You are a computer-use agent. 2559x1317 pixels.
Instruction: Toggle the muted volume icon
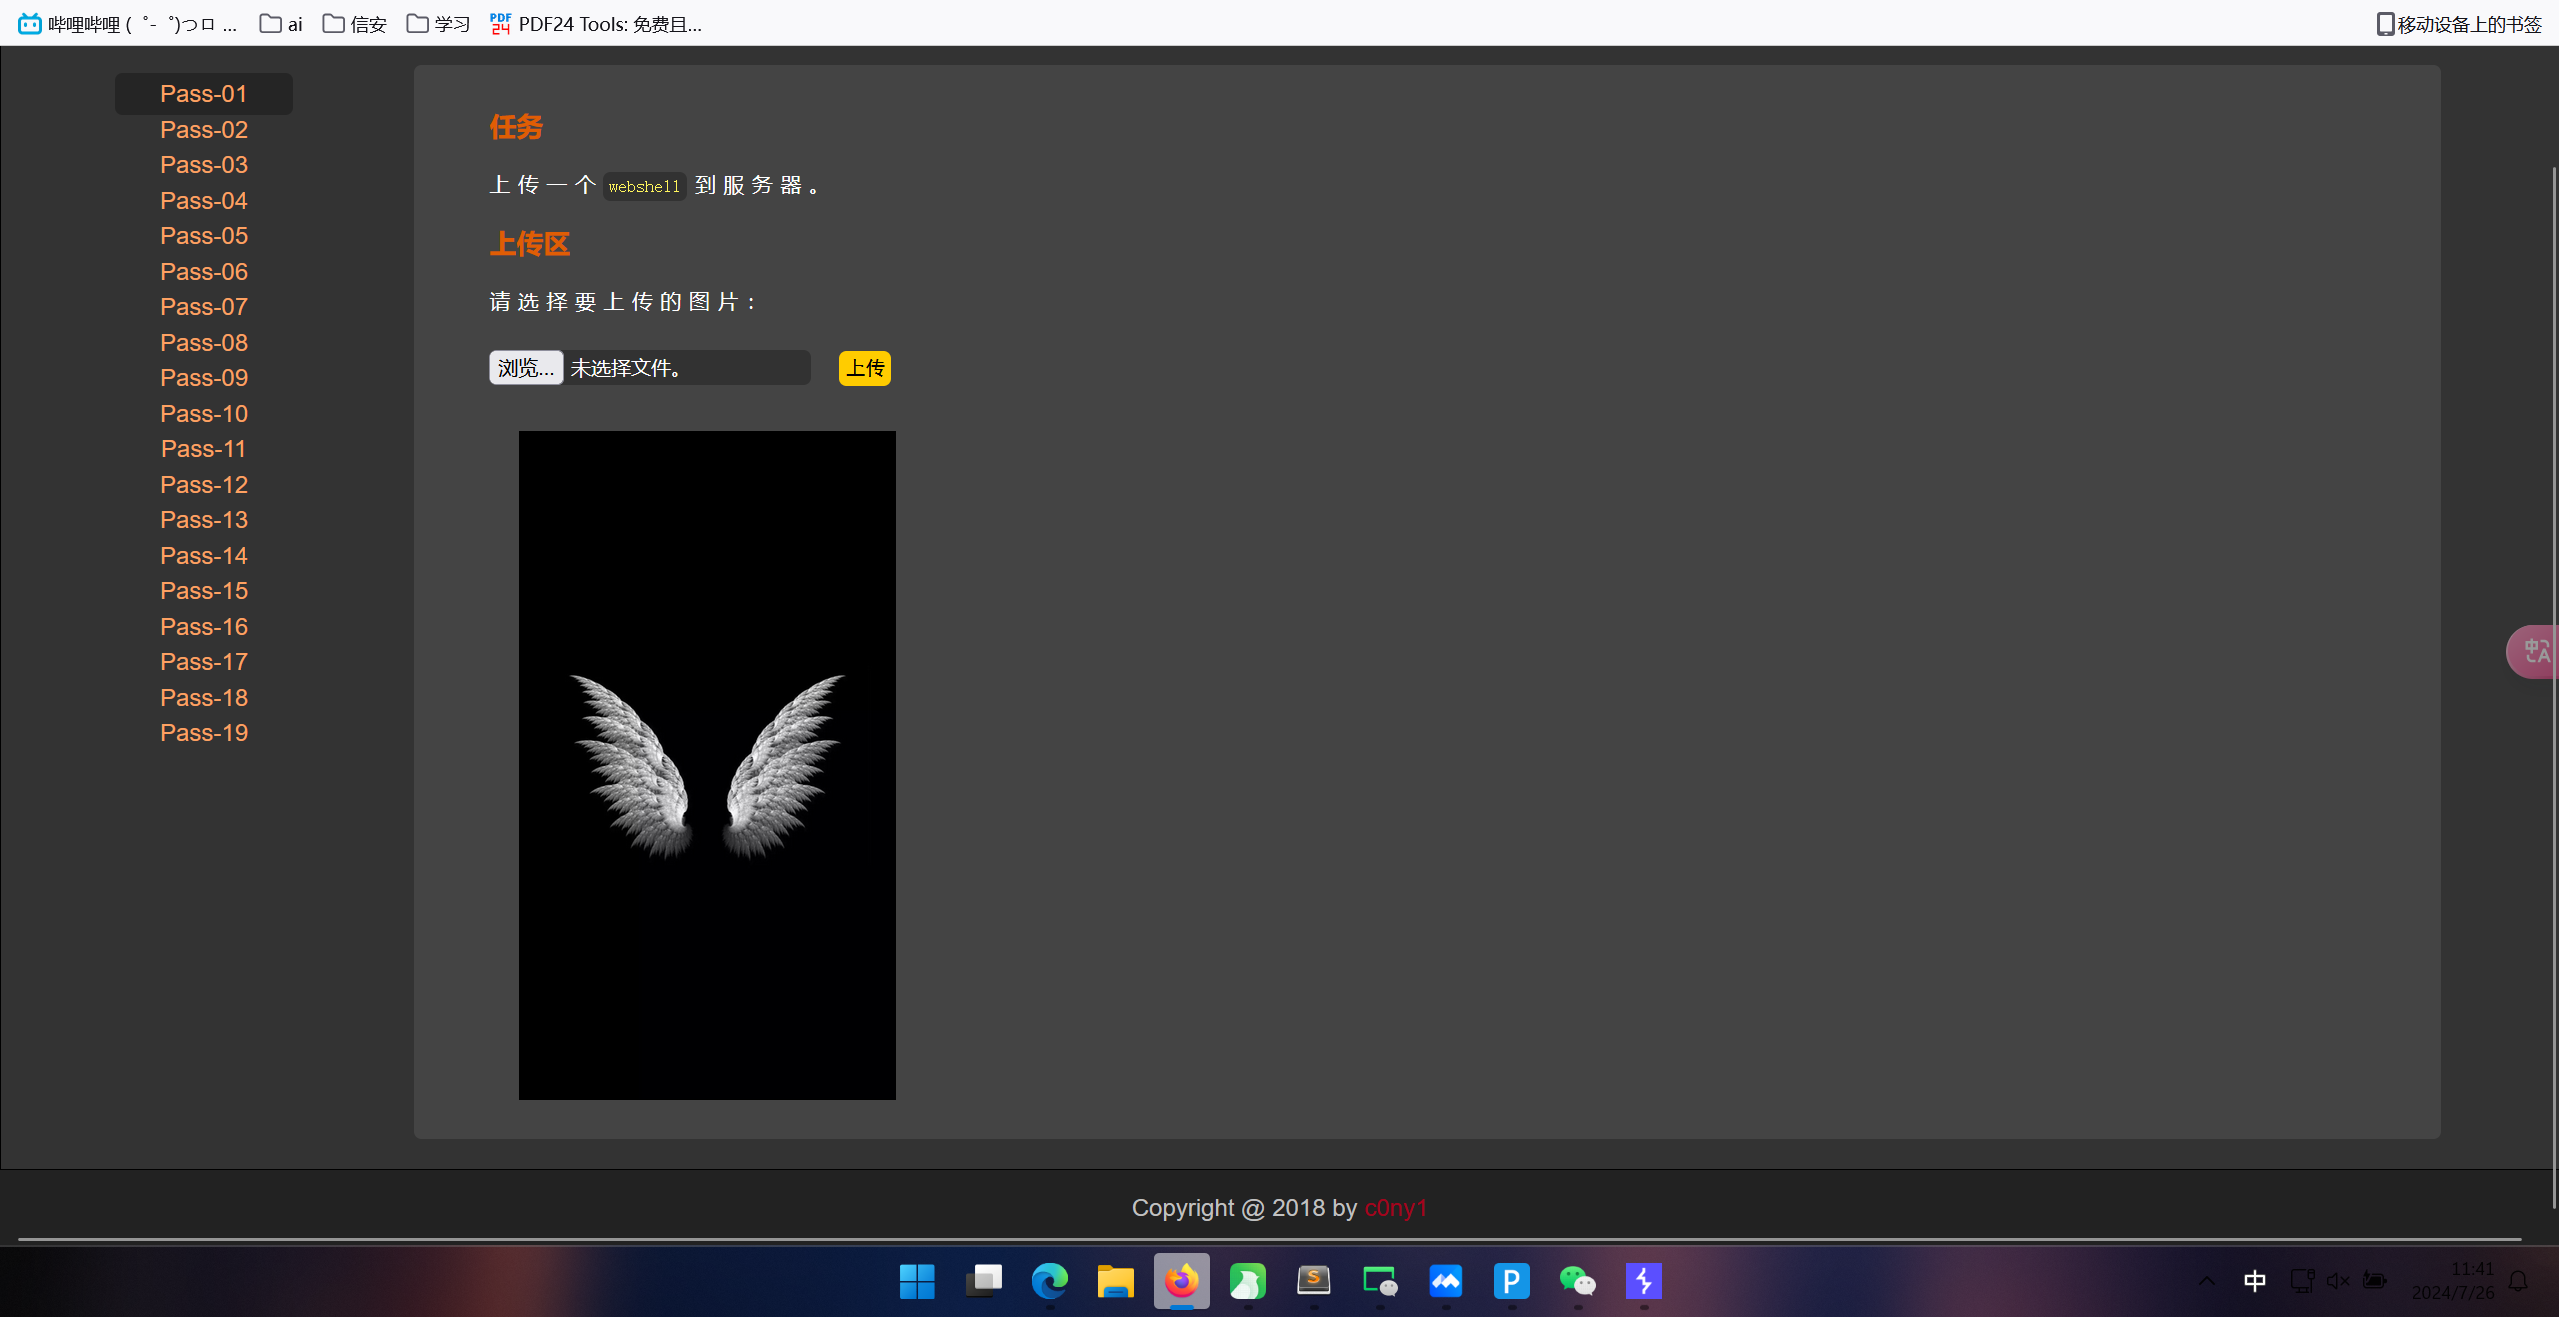(x=2337, y=1281)
